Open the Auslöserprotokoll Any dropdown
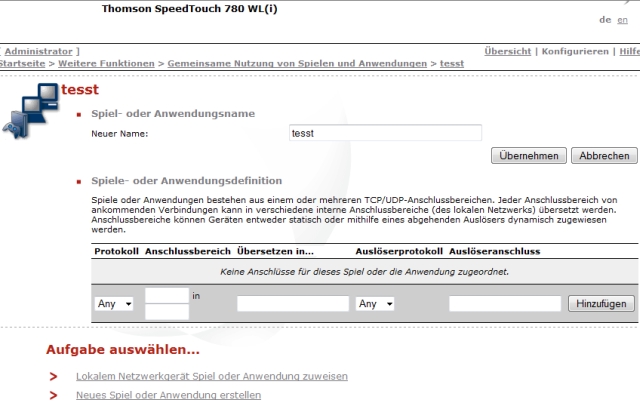Screen dimensions: 640x403 point(375,304)
